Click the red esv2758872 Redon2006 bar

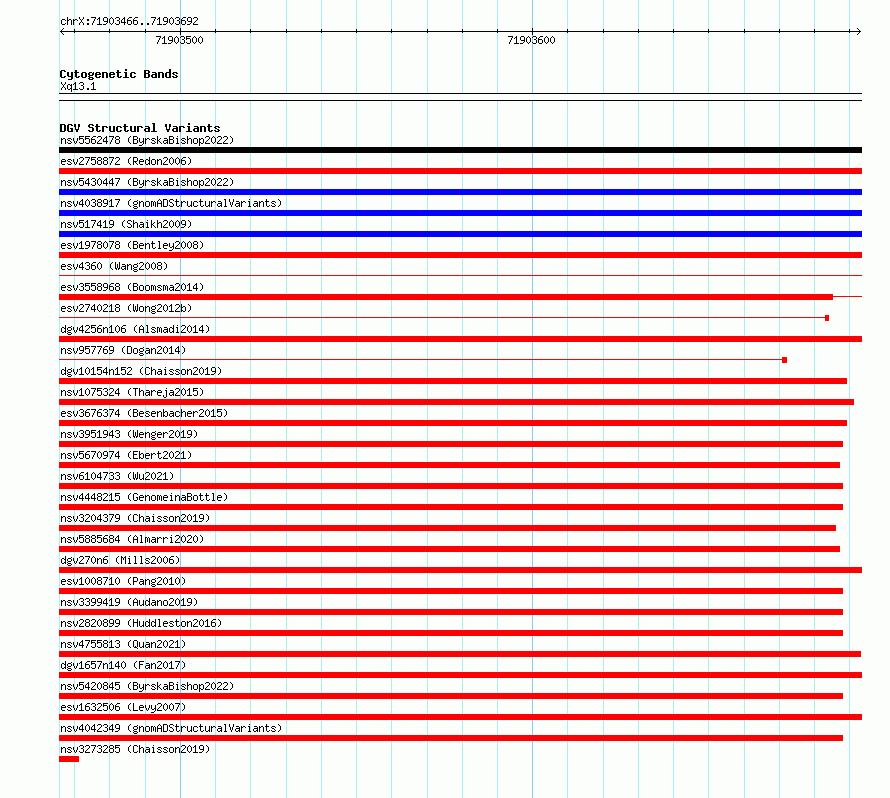coord(460,171)
